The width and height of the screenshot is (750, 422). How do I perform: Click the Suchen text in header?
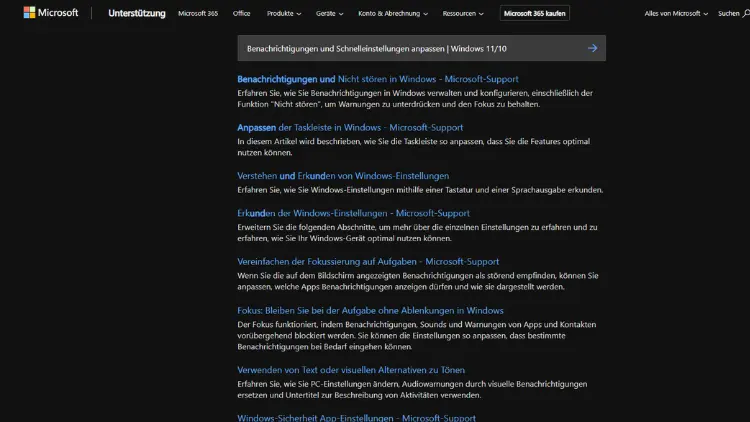728,13
